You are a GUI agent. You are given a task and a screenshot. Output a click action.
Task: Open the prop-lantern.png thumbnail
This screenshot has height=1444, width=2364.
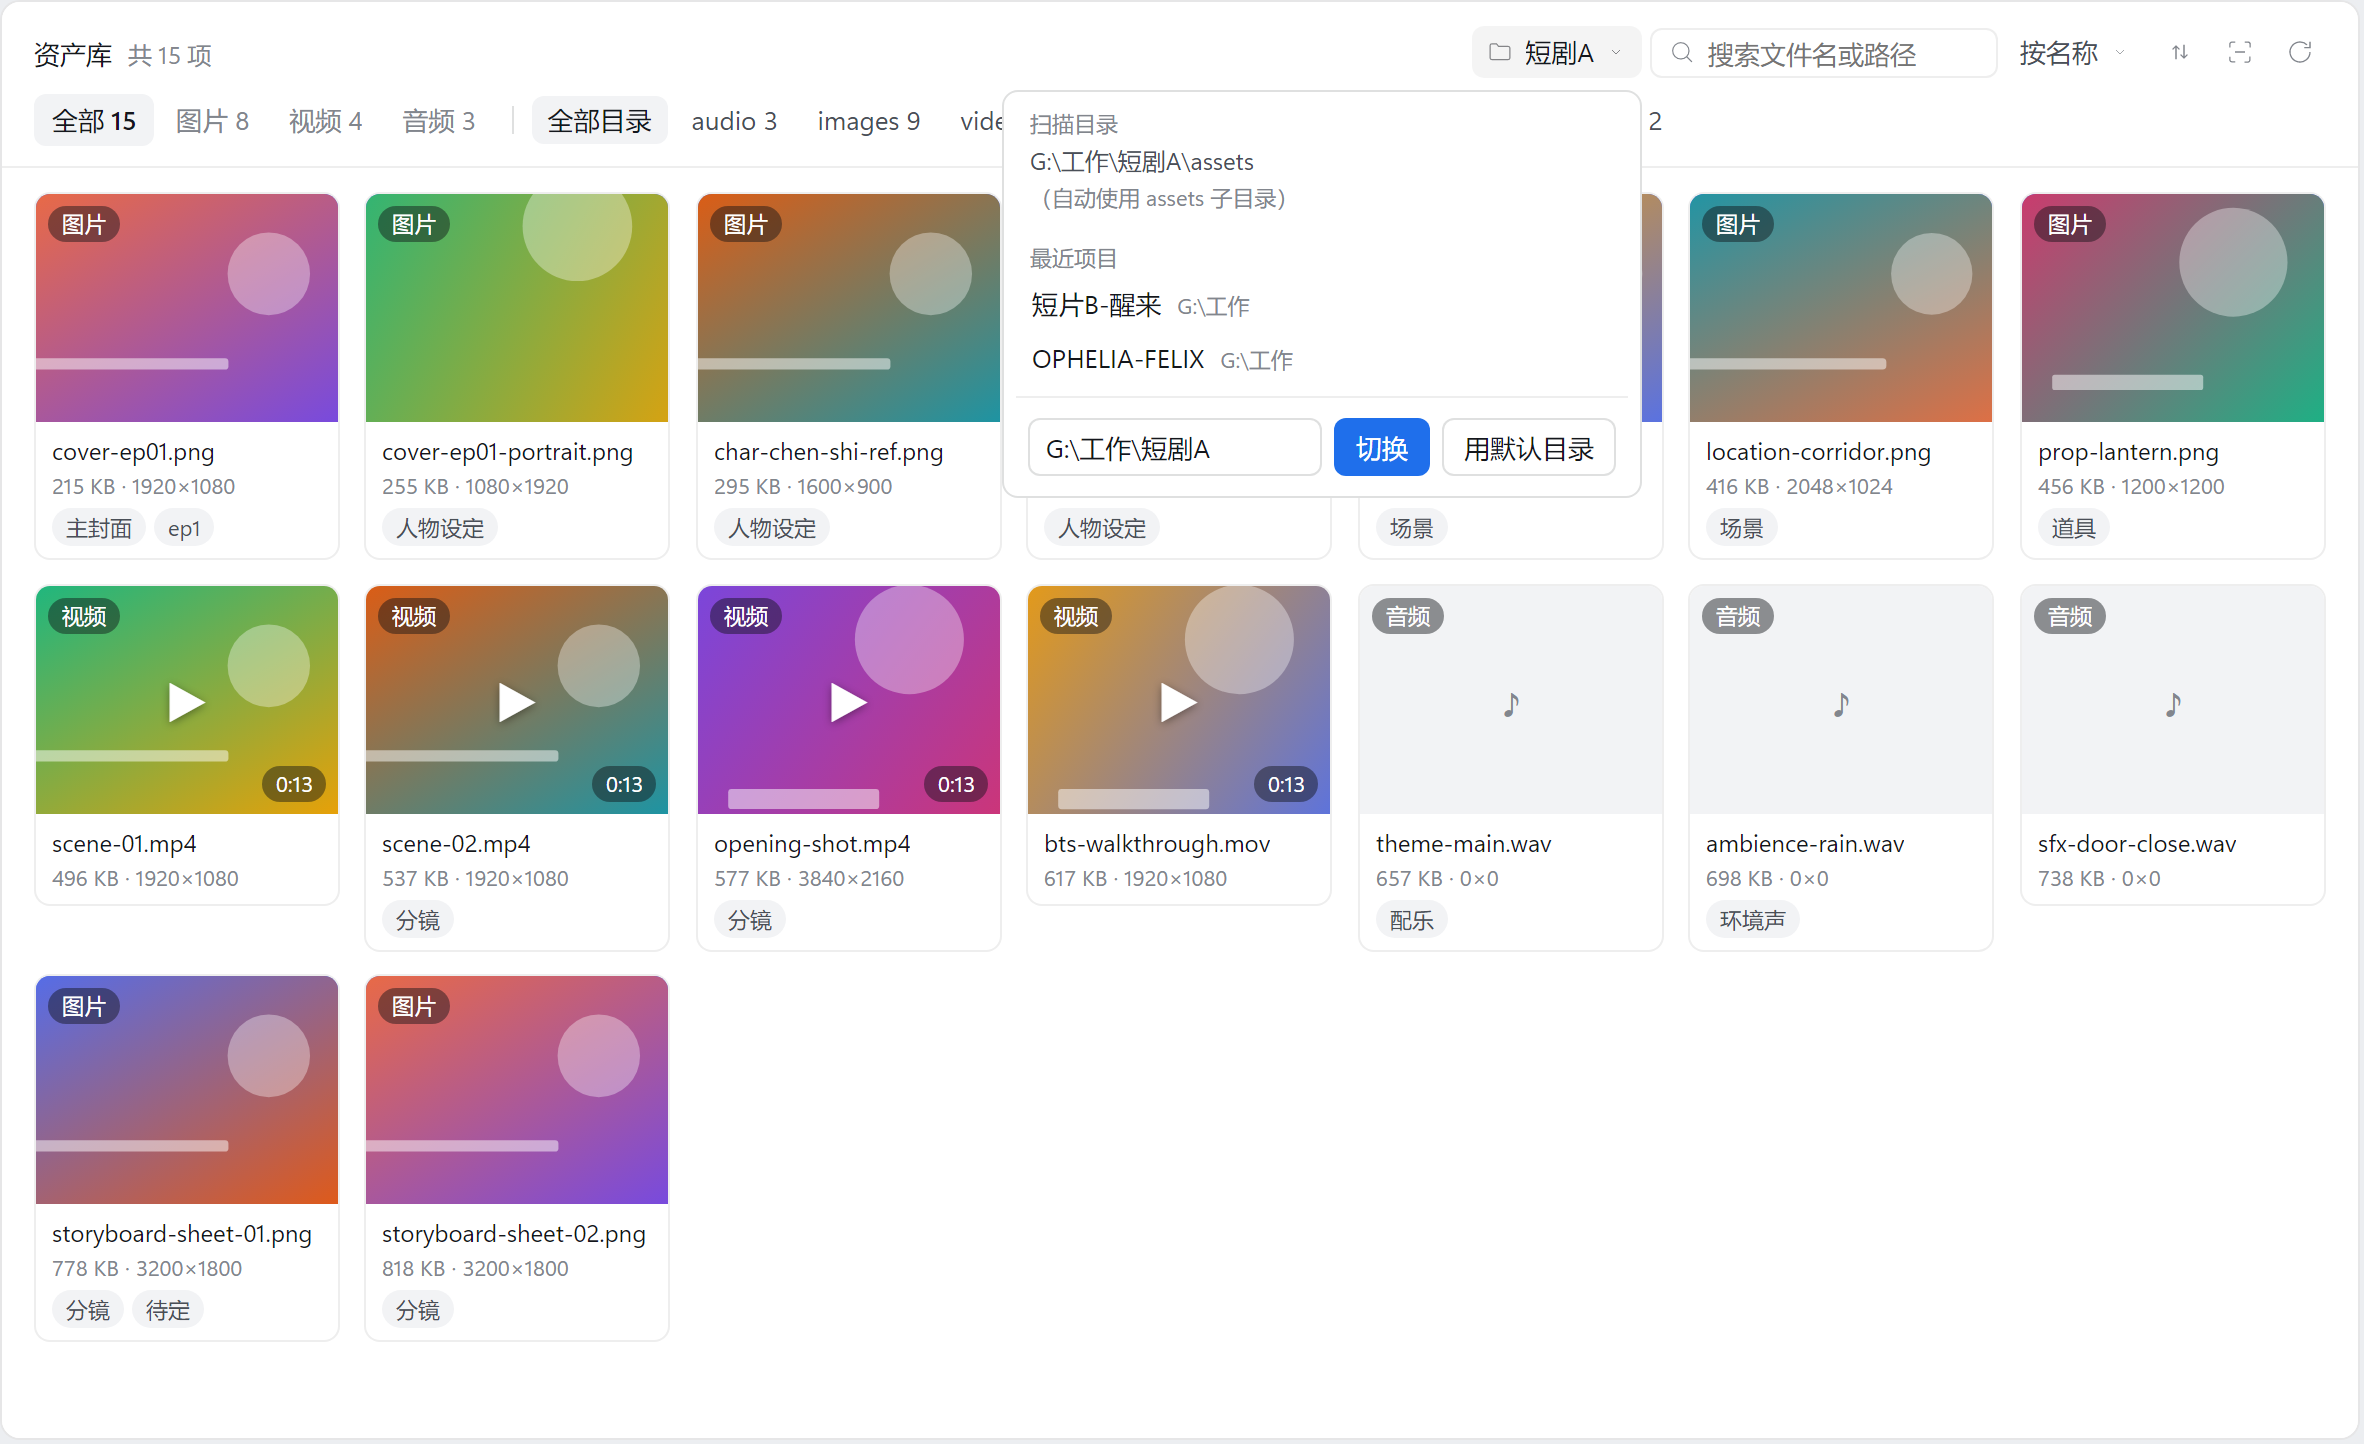pyautogui.click(x=2173, y=308)
